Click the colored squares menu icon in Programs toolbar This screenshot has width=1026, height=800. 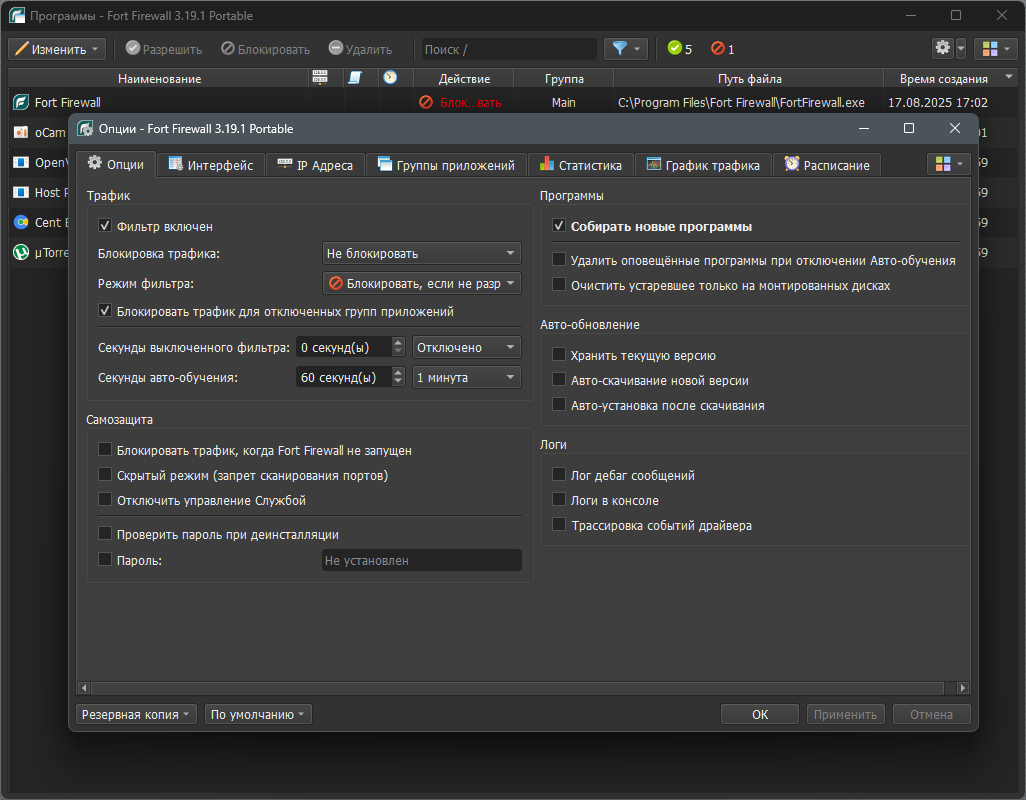coord(995,49)
